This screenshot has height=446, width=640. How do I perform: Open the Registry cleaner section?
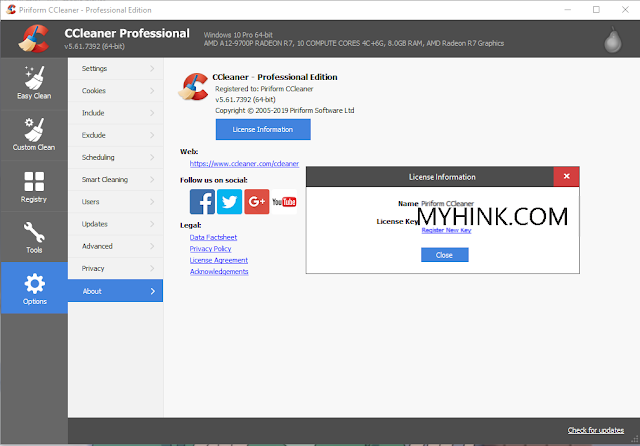[34, 186]
